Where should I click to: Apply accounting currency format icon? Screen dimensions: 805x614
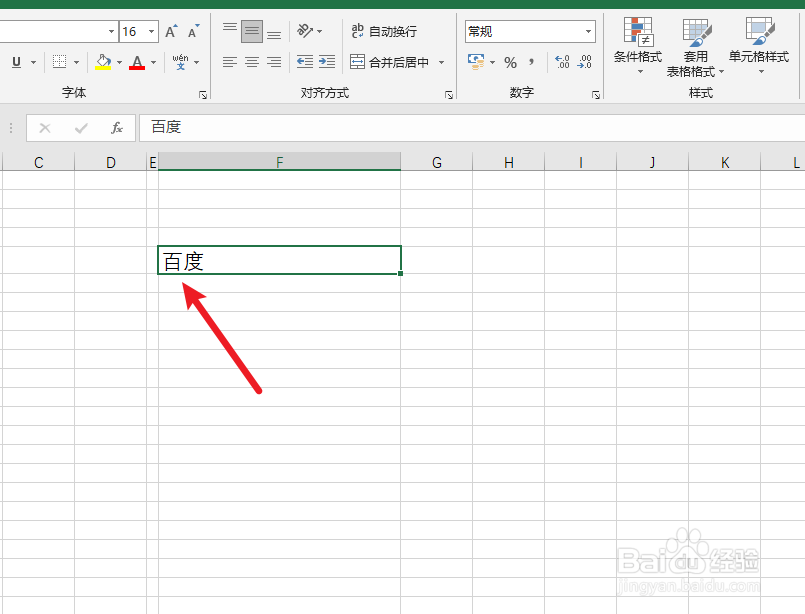pyautogui.click(x=476, y=62)
